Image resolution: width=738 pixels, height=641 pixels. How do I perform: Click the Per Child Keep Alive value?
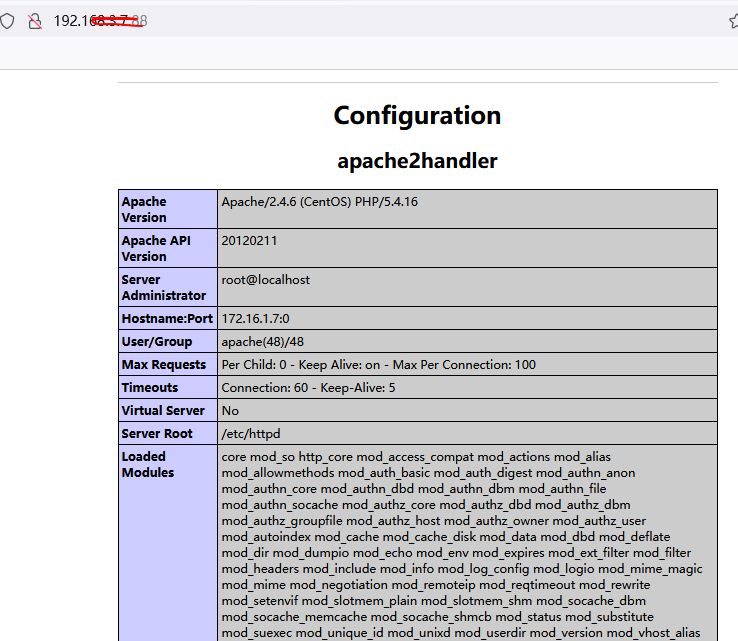379,365
